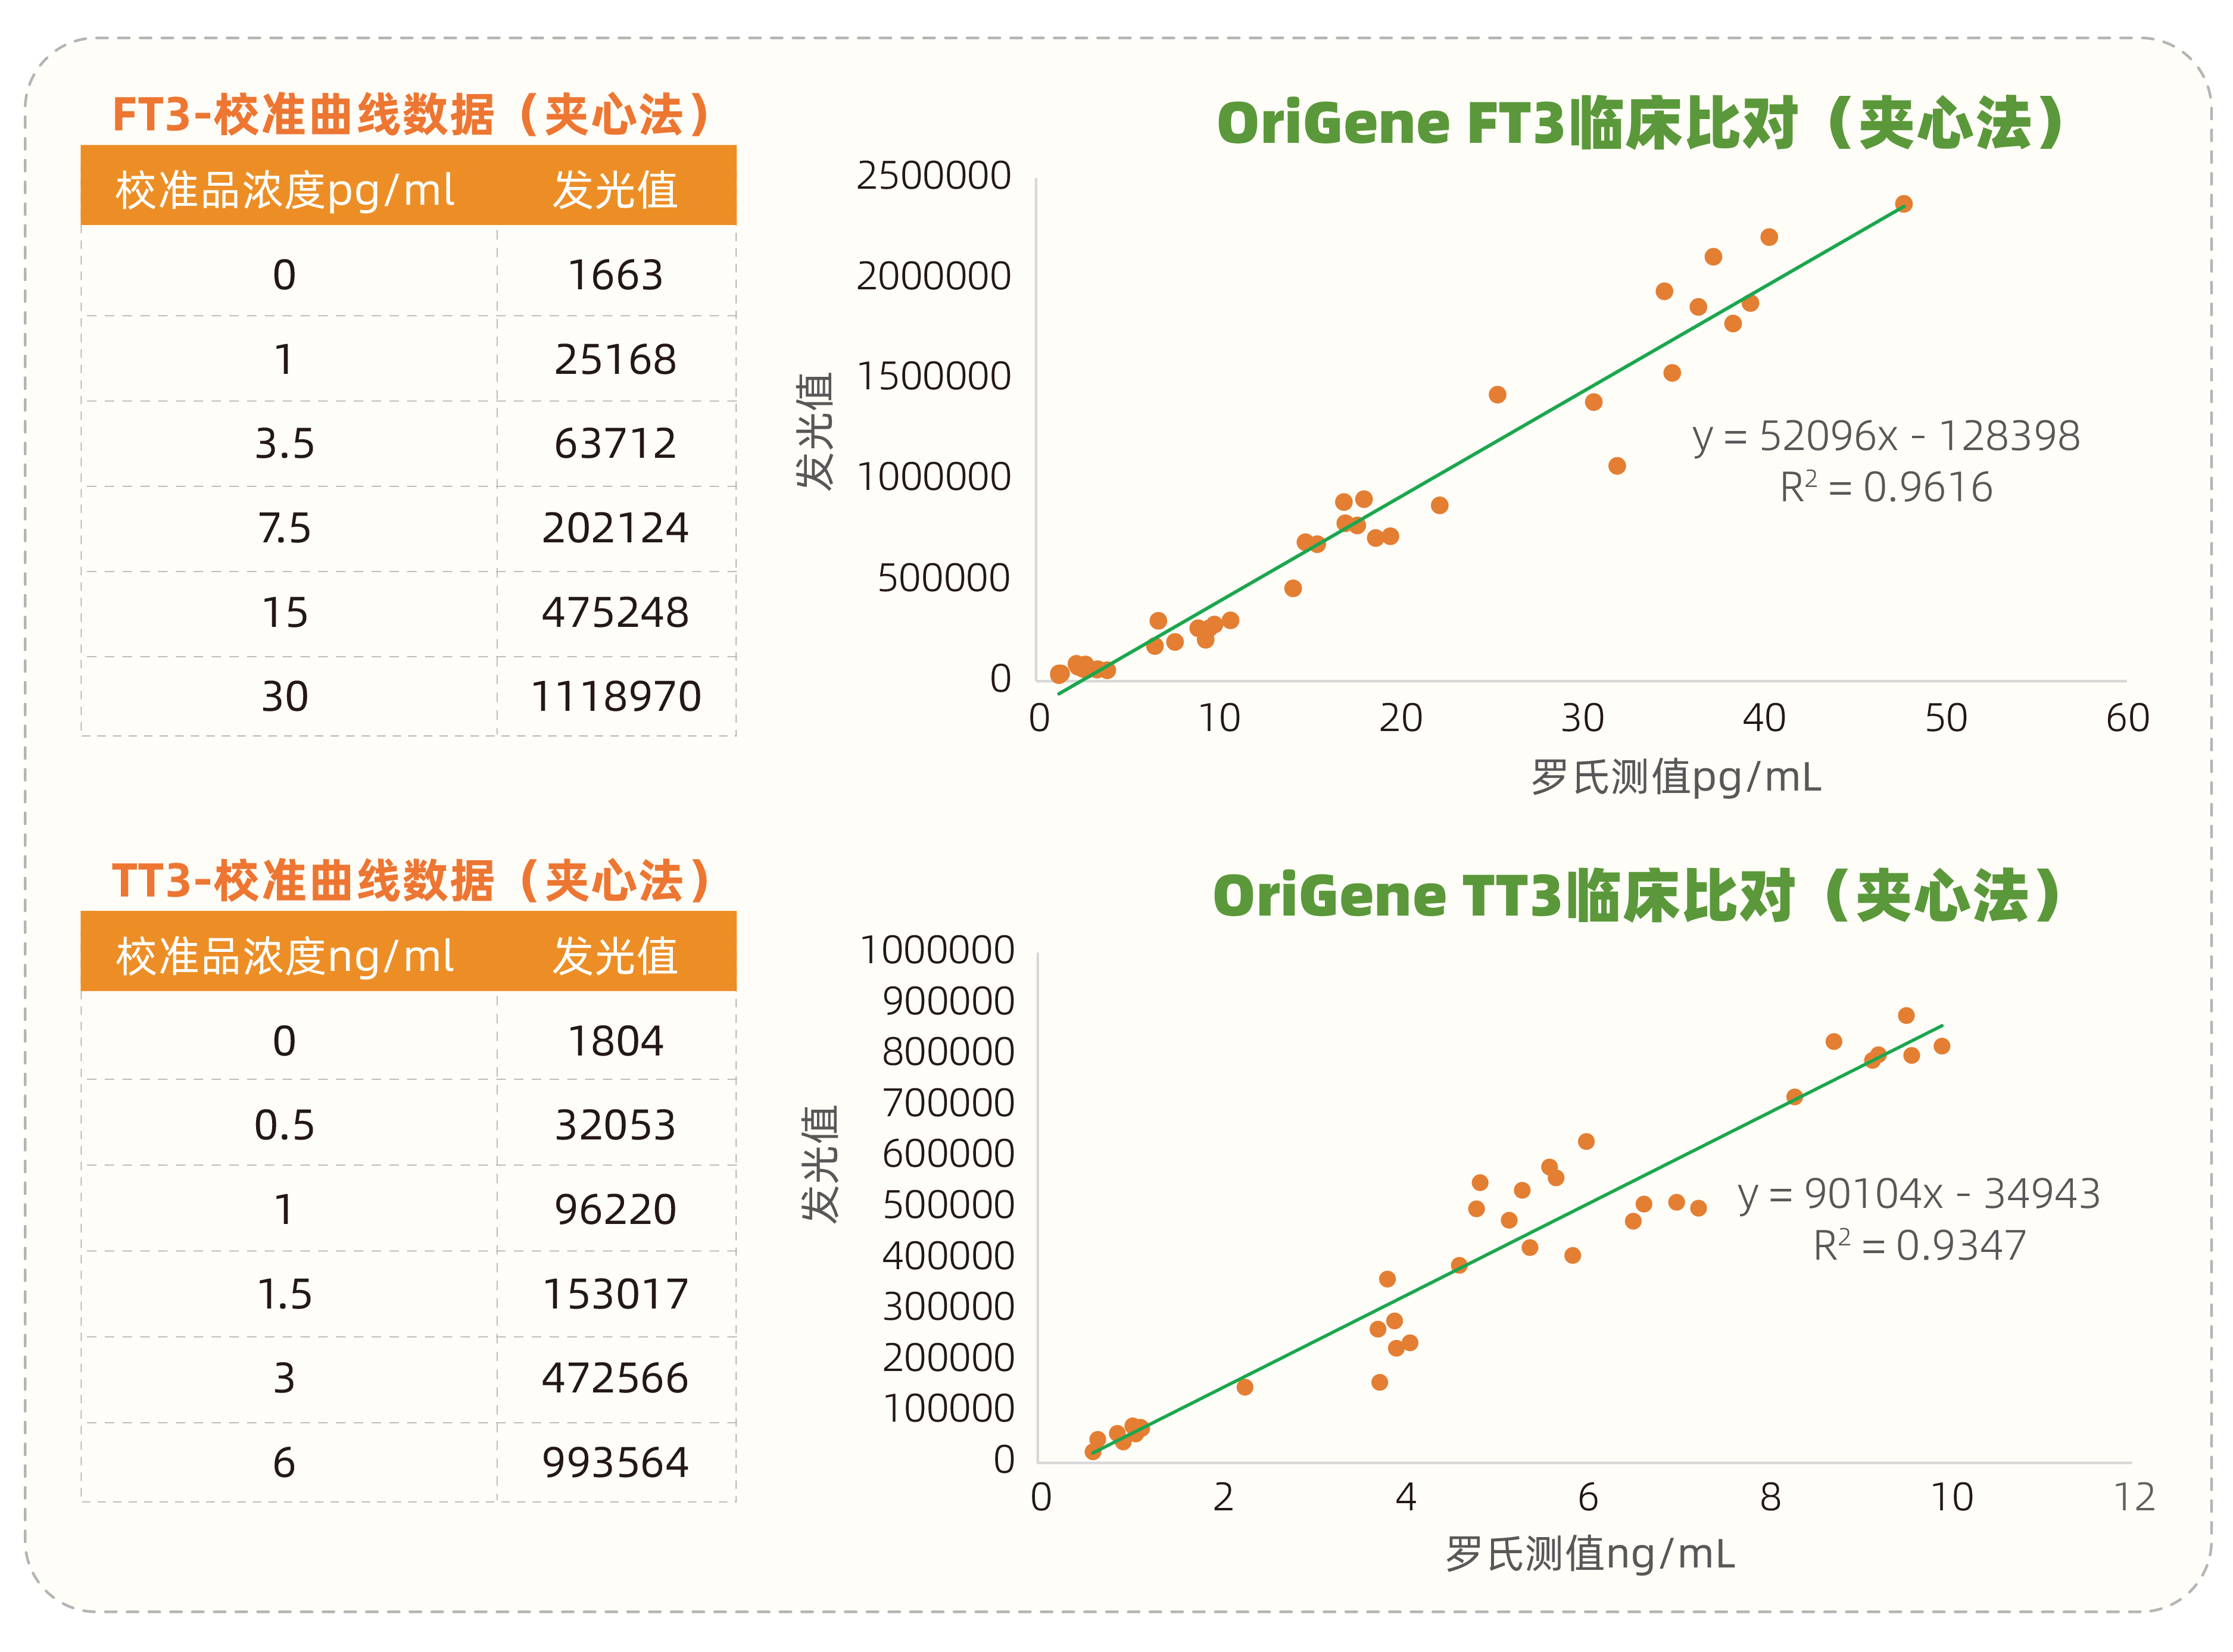
Task: Click the highest data point in TT3 chart
Action: pos(1906,1016)
